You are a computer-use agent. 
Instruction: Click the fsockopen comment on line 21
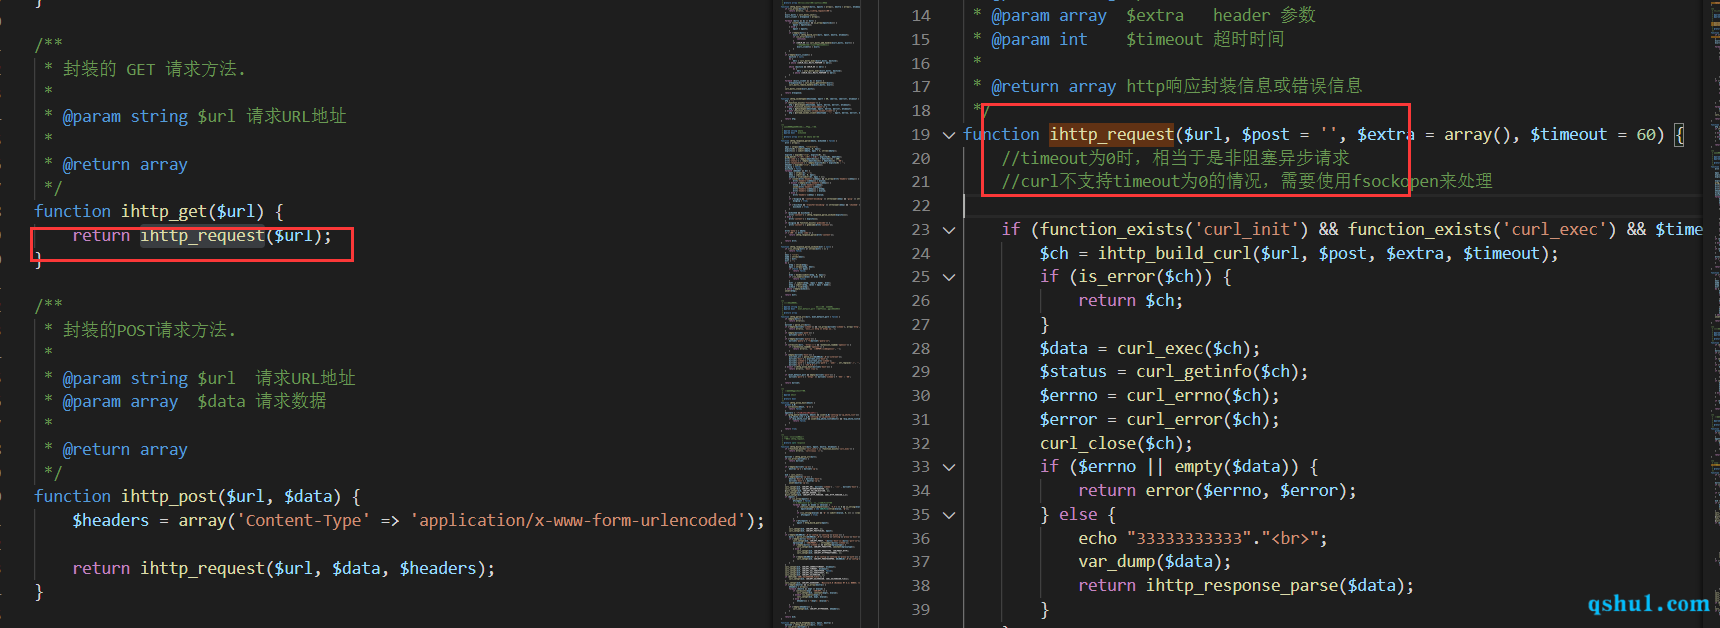(x=1246, y=182)
